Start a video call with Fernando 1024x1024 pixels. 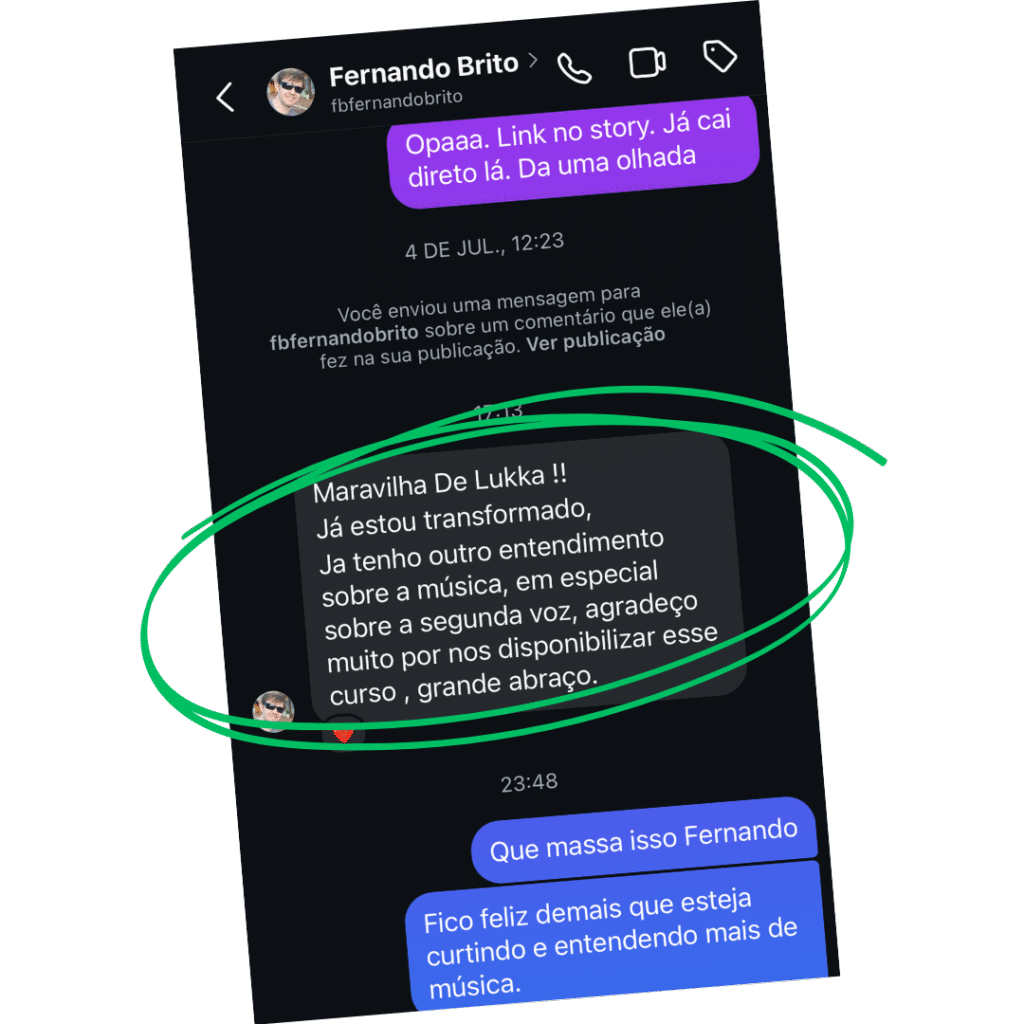click(647, 63)
